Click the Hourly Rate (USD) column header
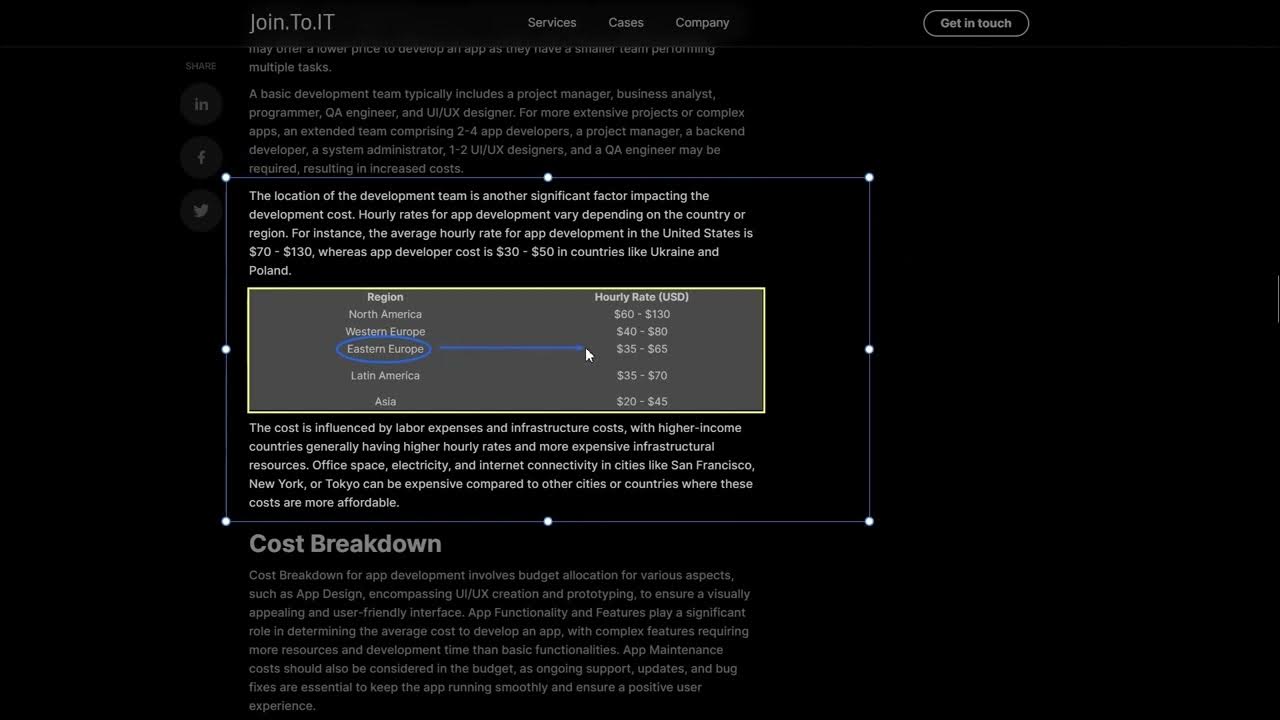1280x720 pixels. (x=642, y=297)
